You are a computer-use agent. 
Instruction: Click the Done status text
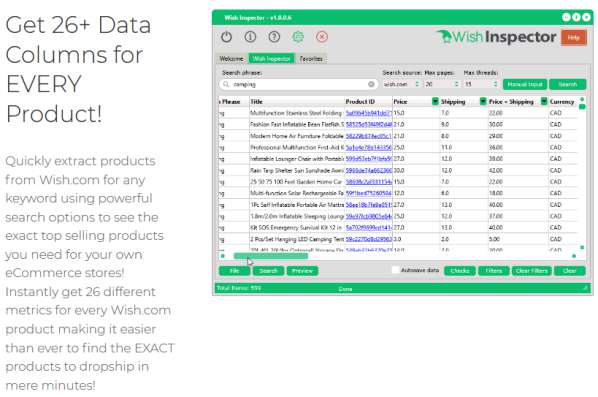click(345, 289)
